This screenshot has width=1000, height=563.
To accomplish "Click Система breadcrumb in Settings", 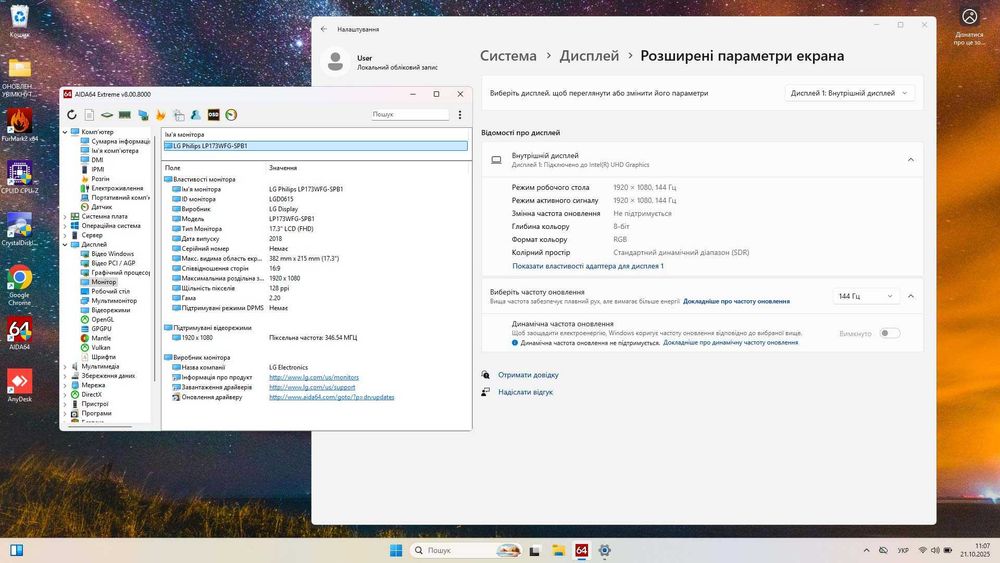I will pyautogui.click(x=508, y=56).
